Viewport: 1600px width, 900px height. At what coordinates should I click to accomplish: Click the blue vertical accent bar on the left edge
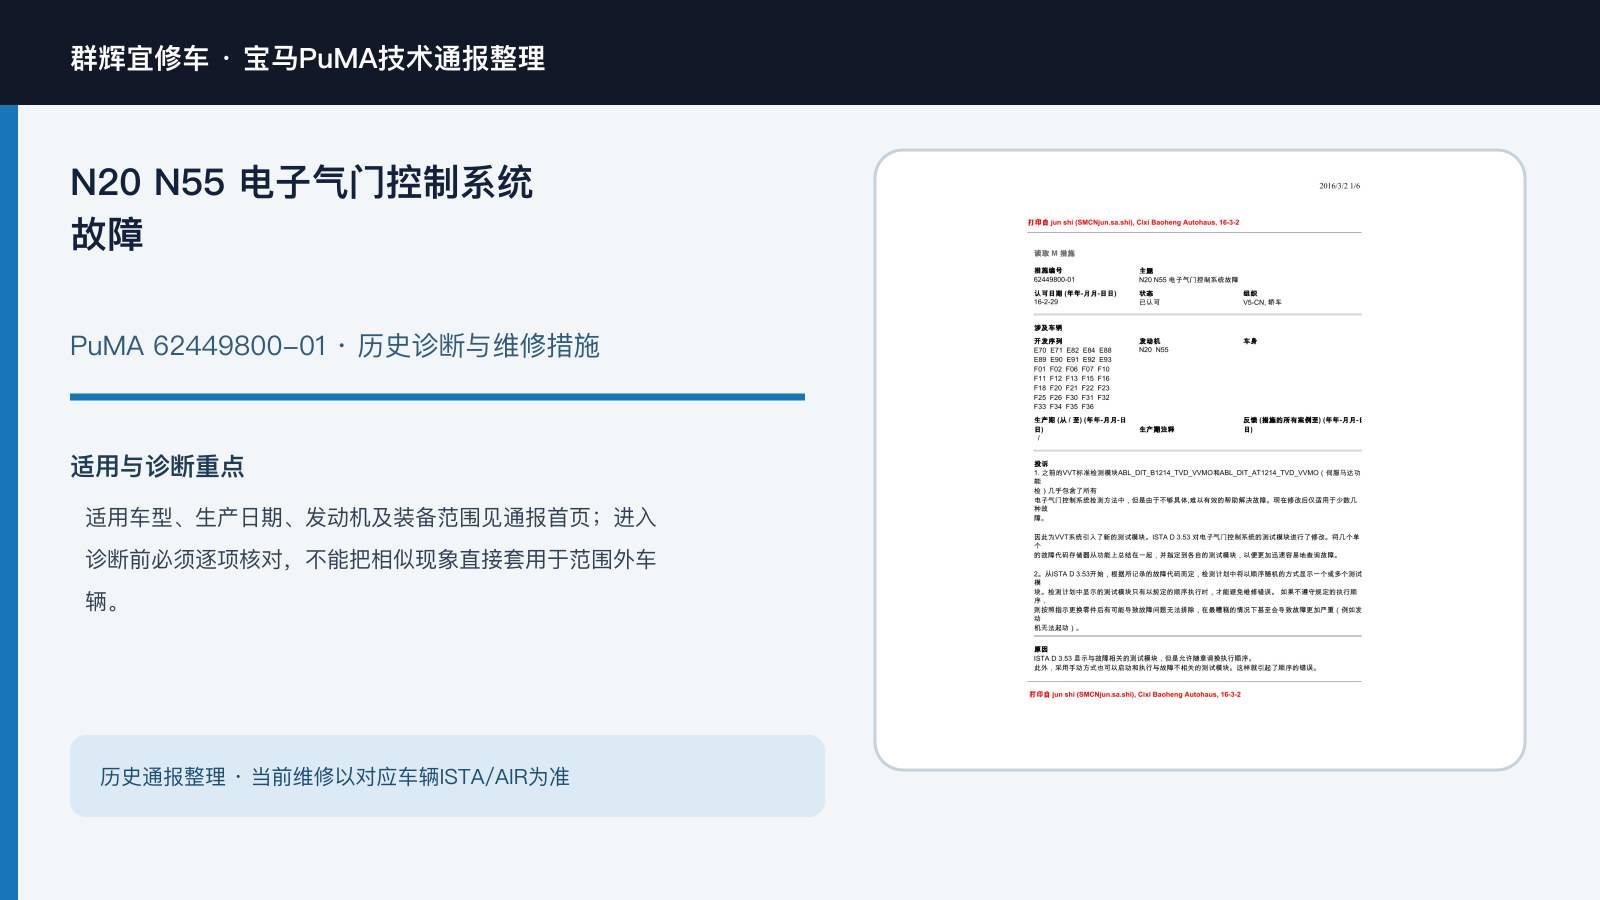pyautogui.click(x=9, y=502)
